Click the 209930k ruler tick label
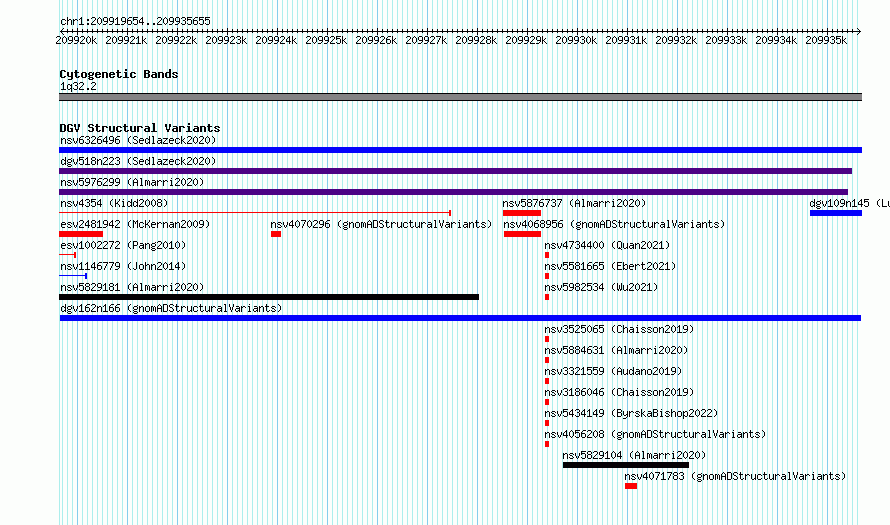The width and height of the screenshot is (890, 525). point(576,40)
